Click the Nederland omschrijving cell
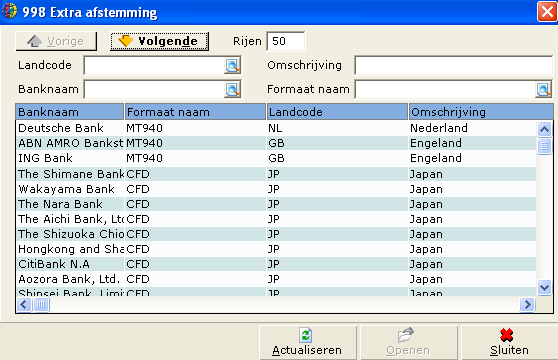 (x=439, y=128)
